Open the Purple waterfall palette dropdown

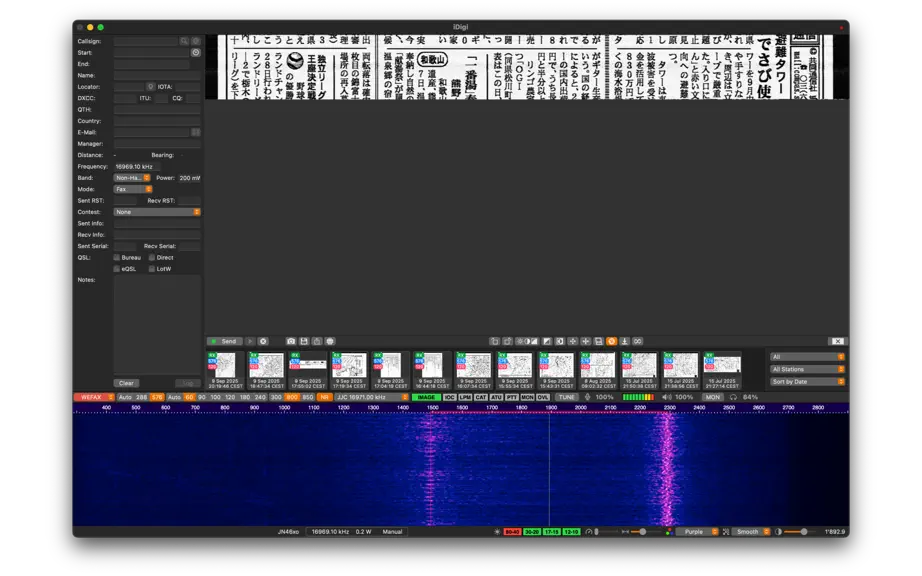tap(697, 532)
